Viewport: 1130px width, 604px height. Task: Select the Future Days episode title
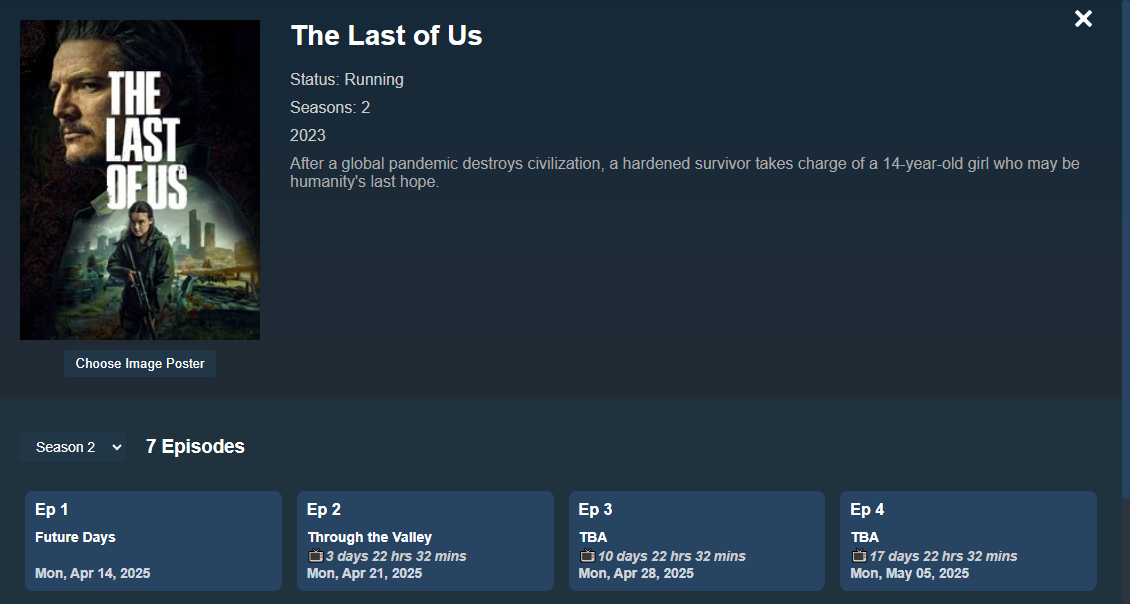click(75, 537)
